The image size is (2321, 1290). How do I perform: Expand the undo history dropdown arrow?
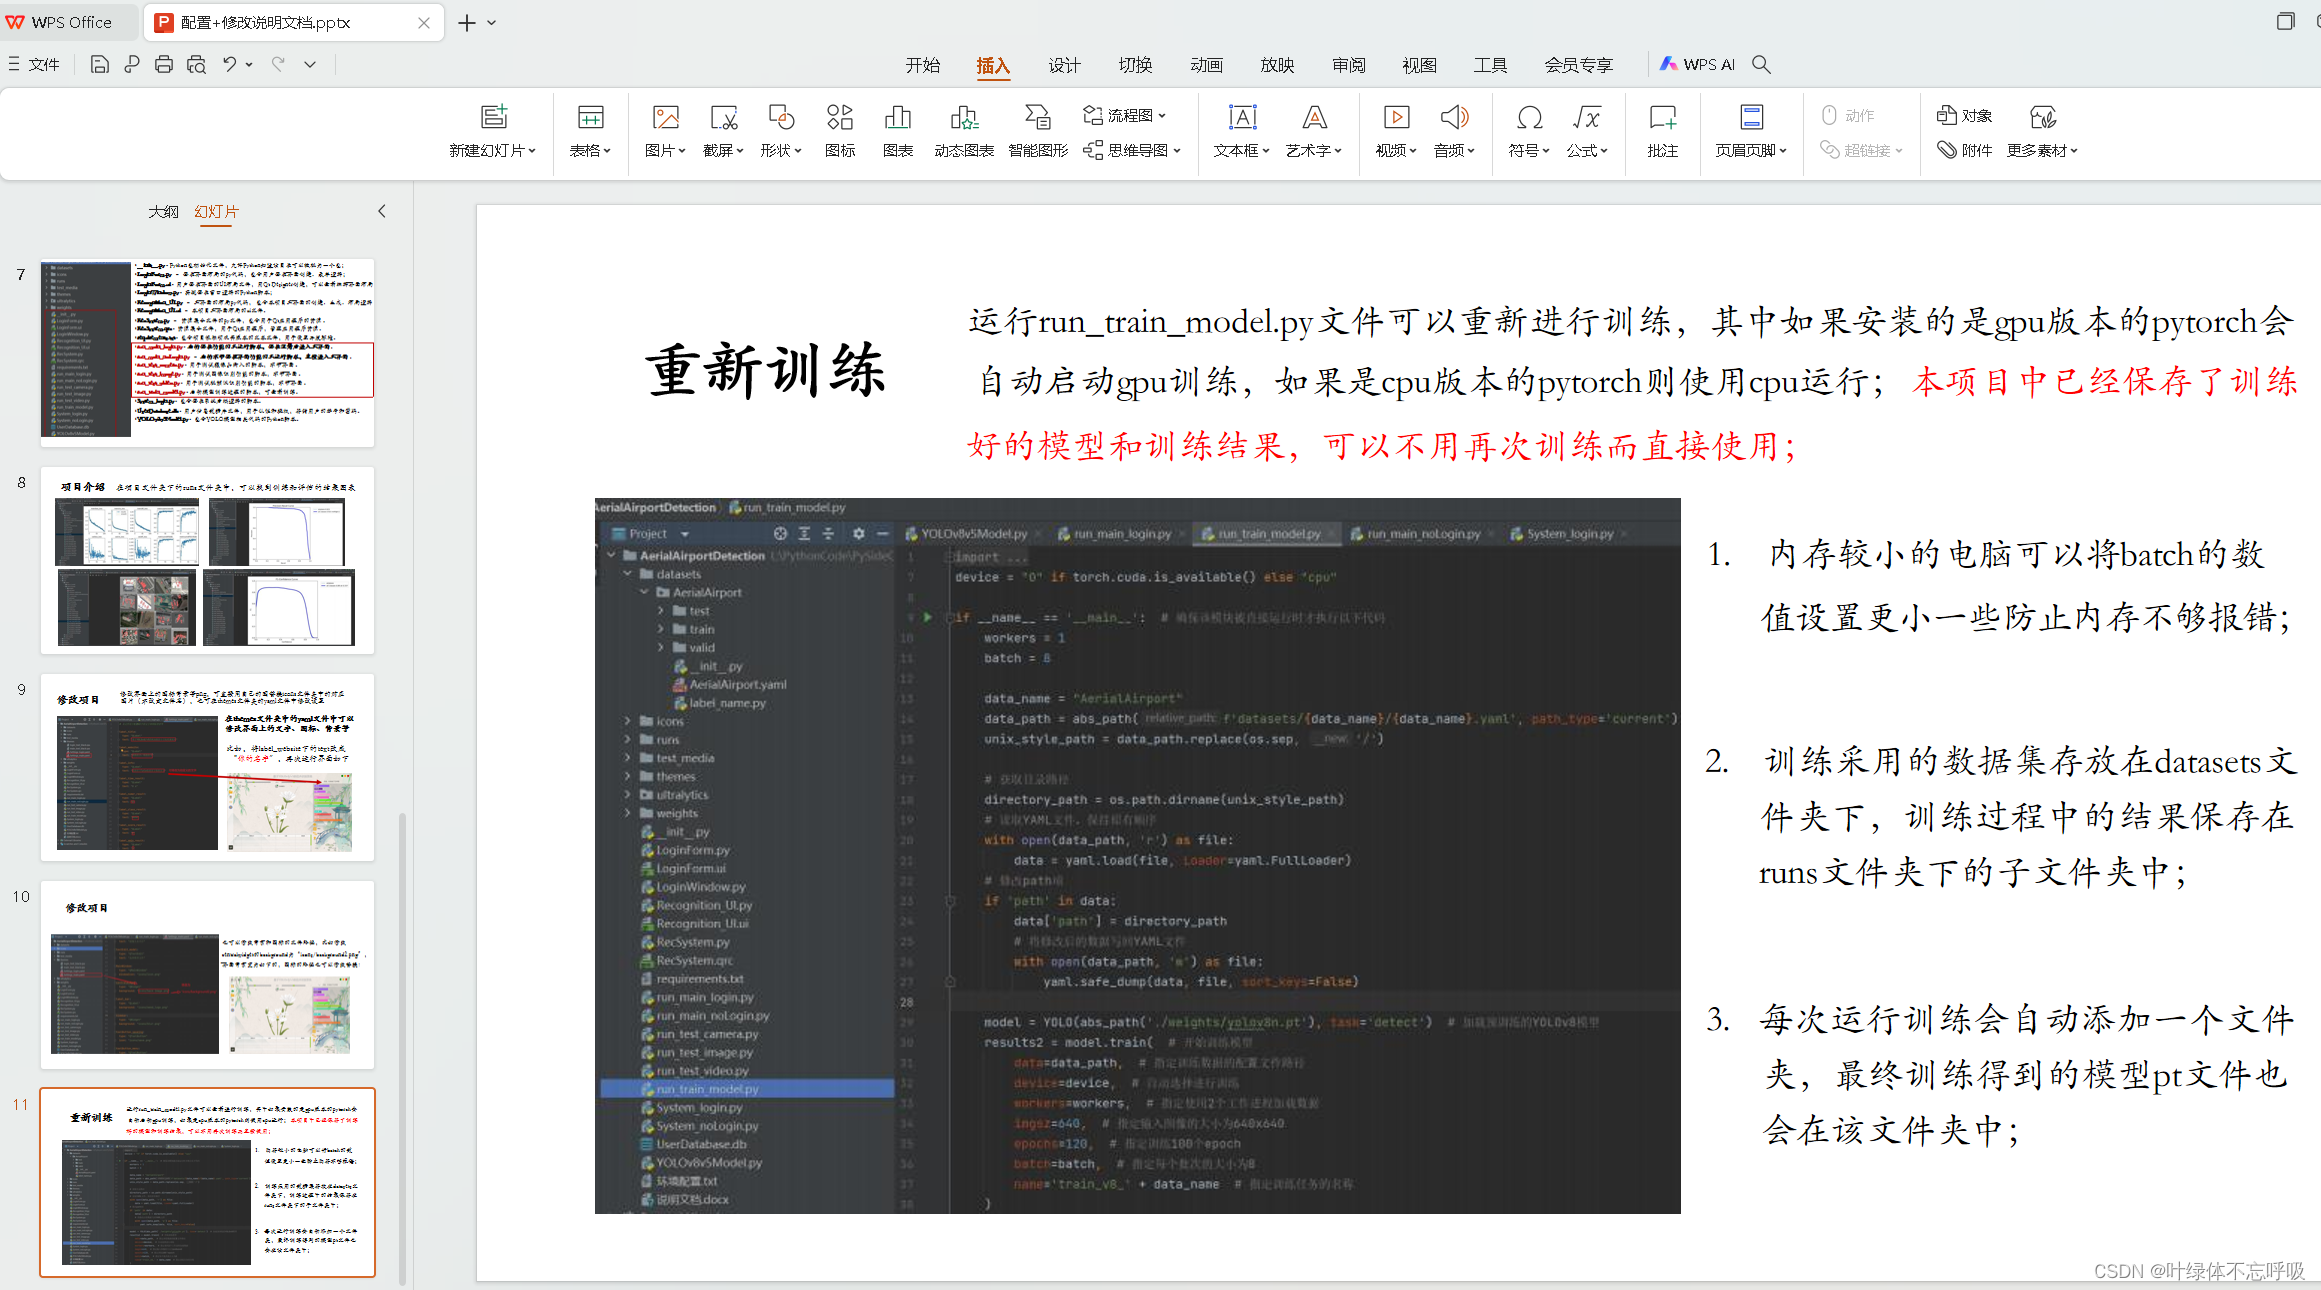(x=249, y=65)
